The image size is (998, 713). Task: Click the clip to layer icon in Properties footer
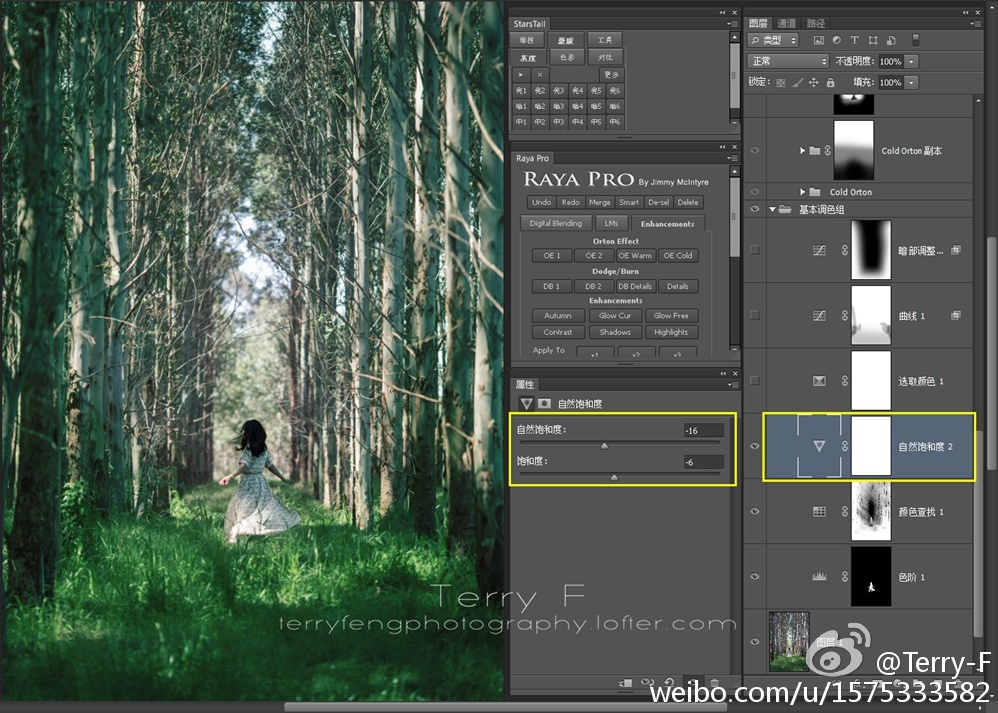click(x=626, y=683)
